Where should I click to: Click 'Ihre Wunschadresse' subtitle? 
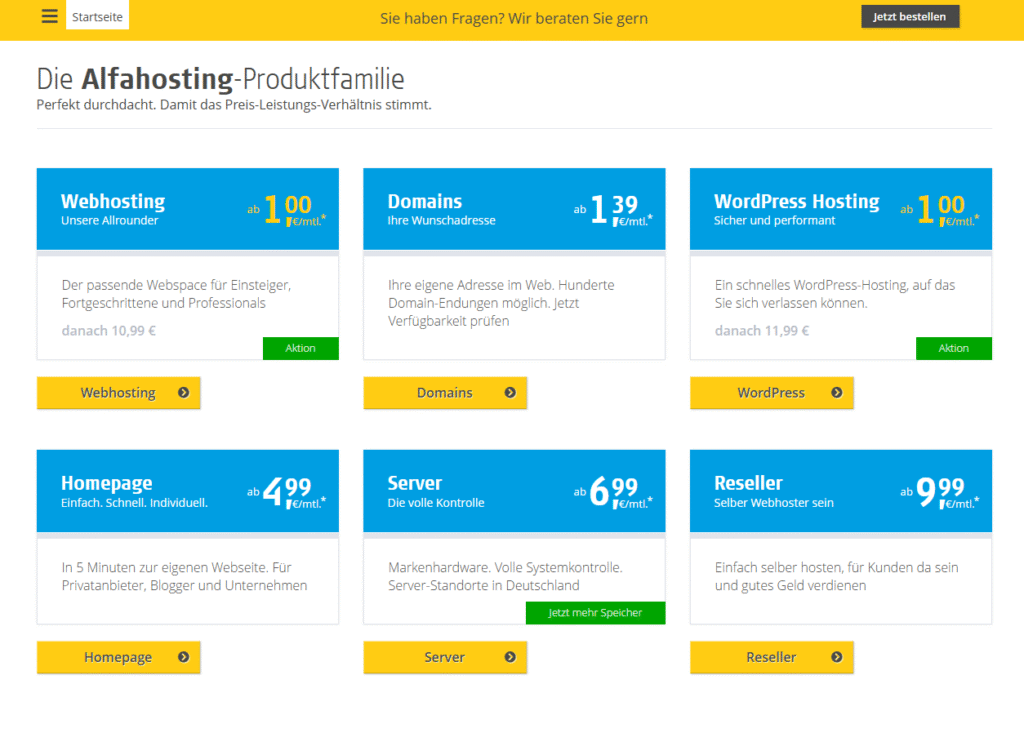pos(441,221)
